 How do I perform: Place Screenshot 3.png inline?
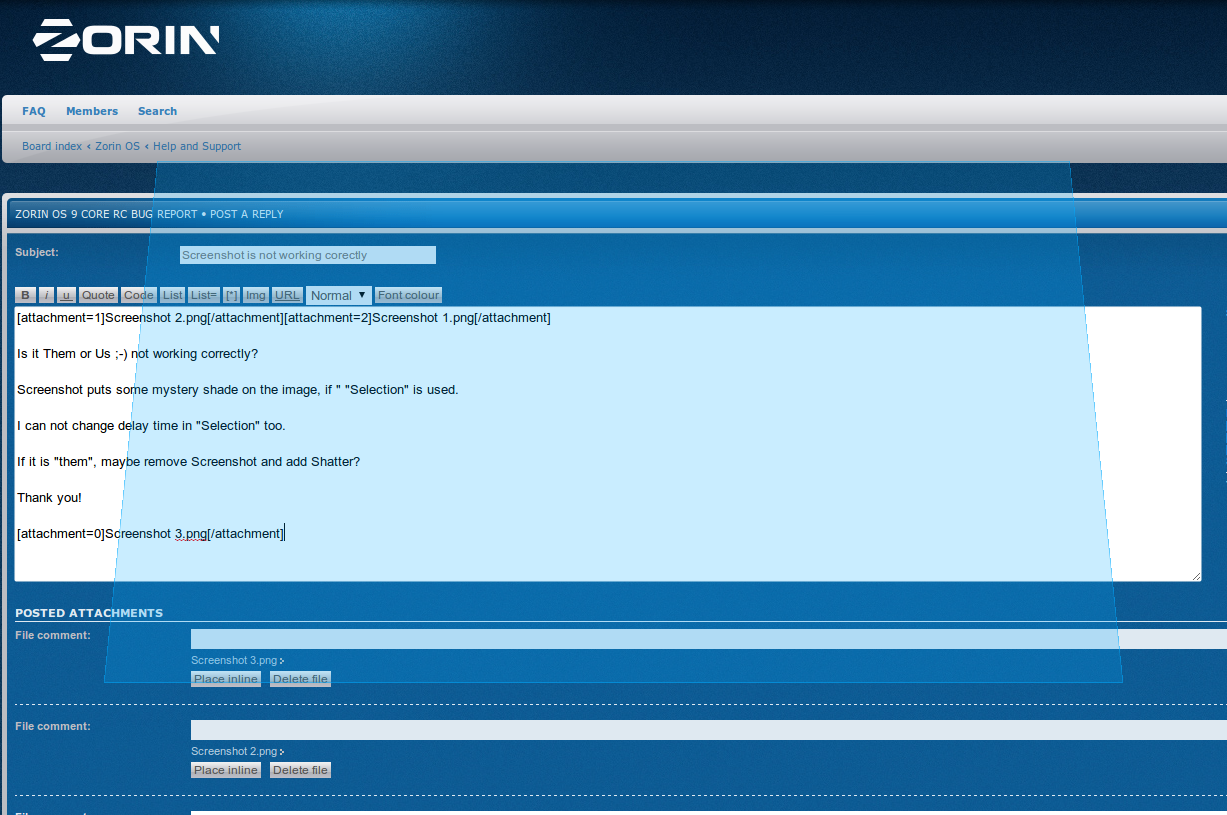(226, 679)
